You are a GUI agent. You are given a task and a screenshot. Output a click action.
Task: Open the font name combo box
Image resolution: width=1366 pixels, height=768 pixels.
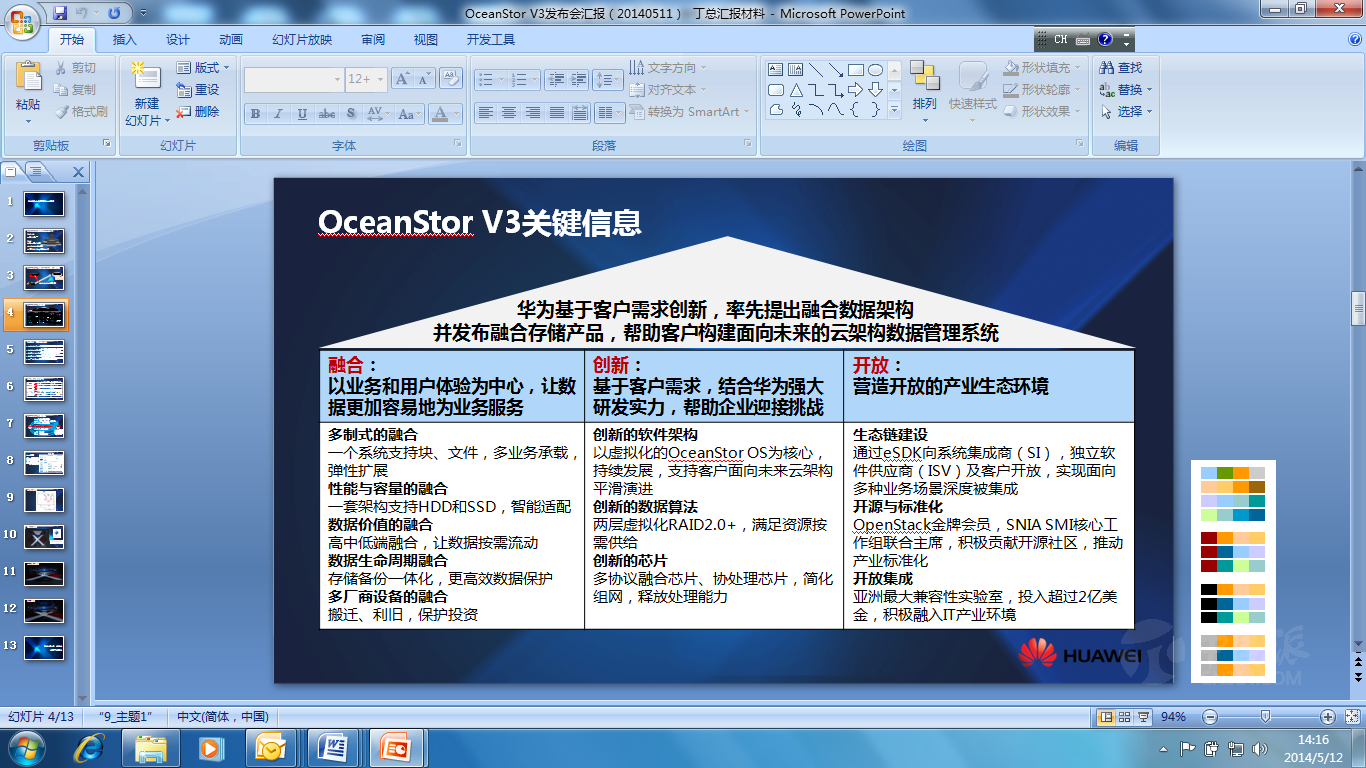[x=294, y=79]
